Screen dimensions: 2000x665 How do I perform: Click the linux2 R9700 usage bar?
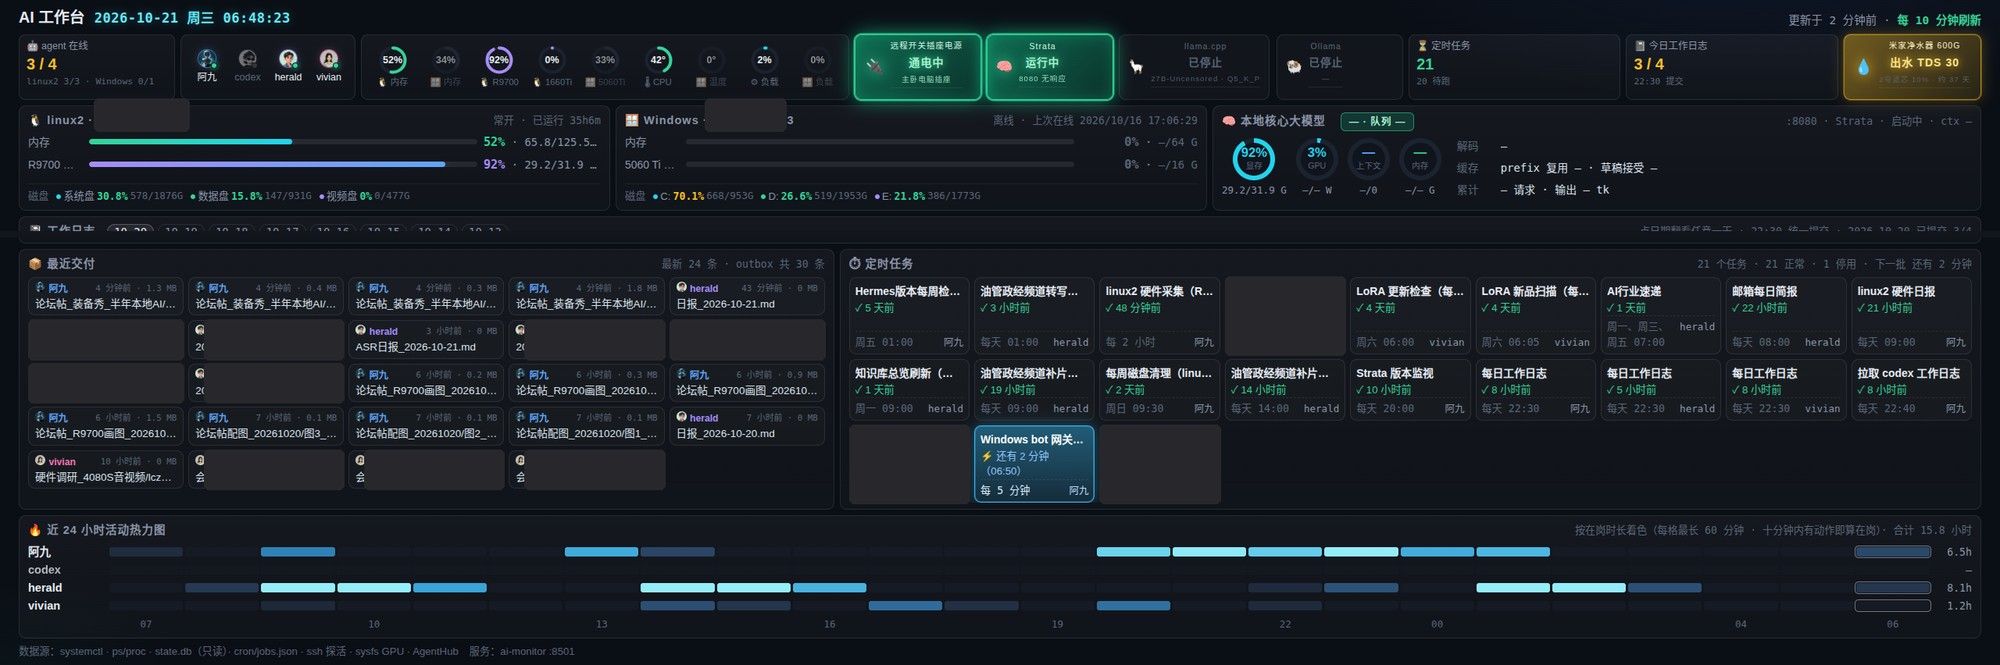[283, 164]
